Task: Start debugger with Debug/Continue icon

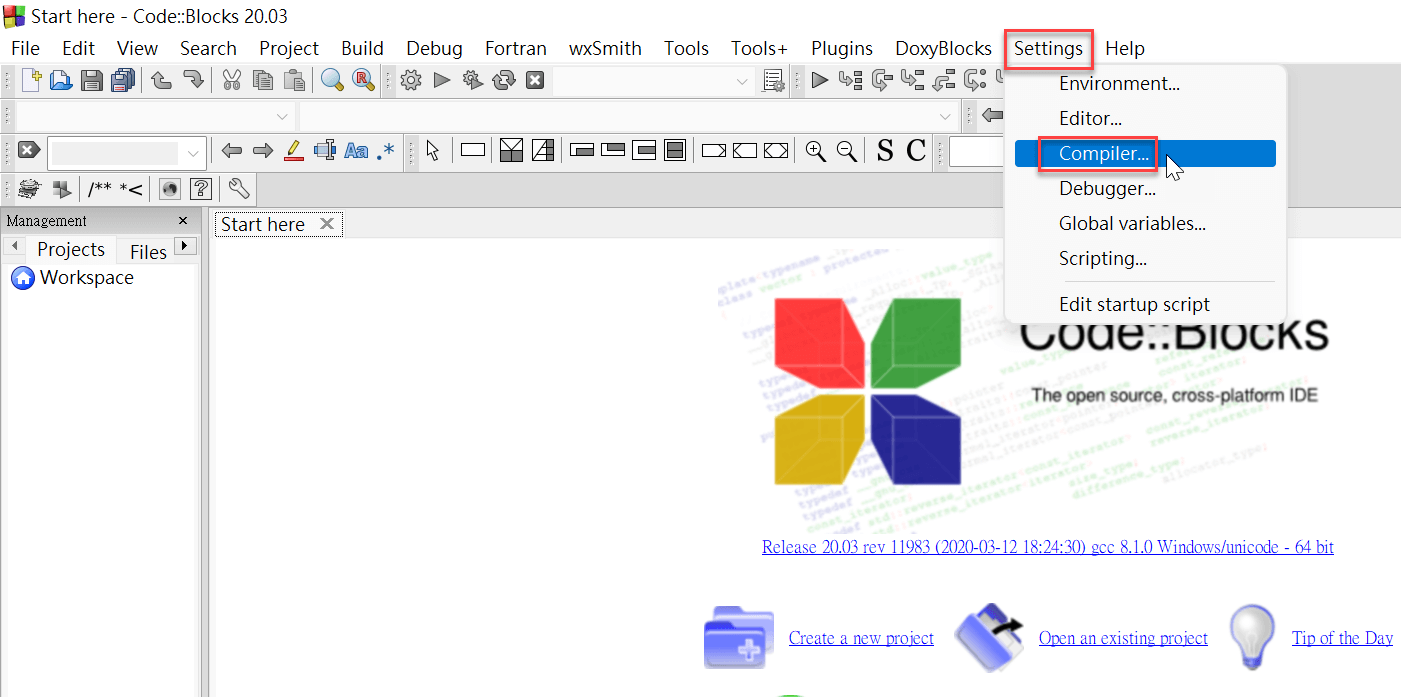Action: [x=820, y=81]
